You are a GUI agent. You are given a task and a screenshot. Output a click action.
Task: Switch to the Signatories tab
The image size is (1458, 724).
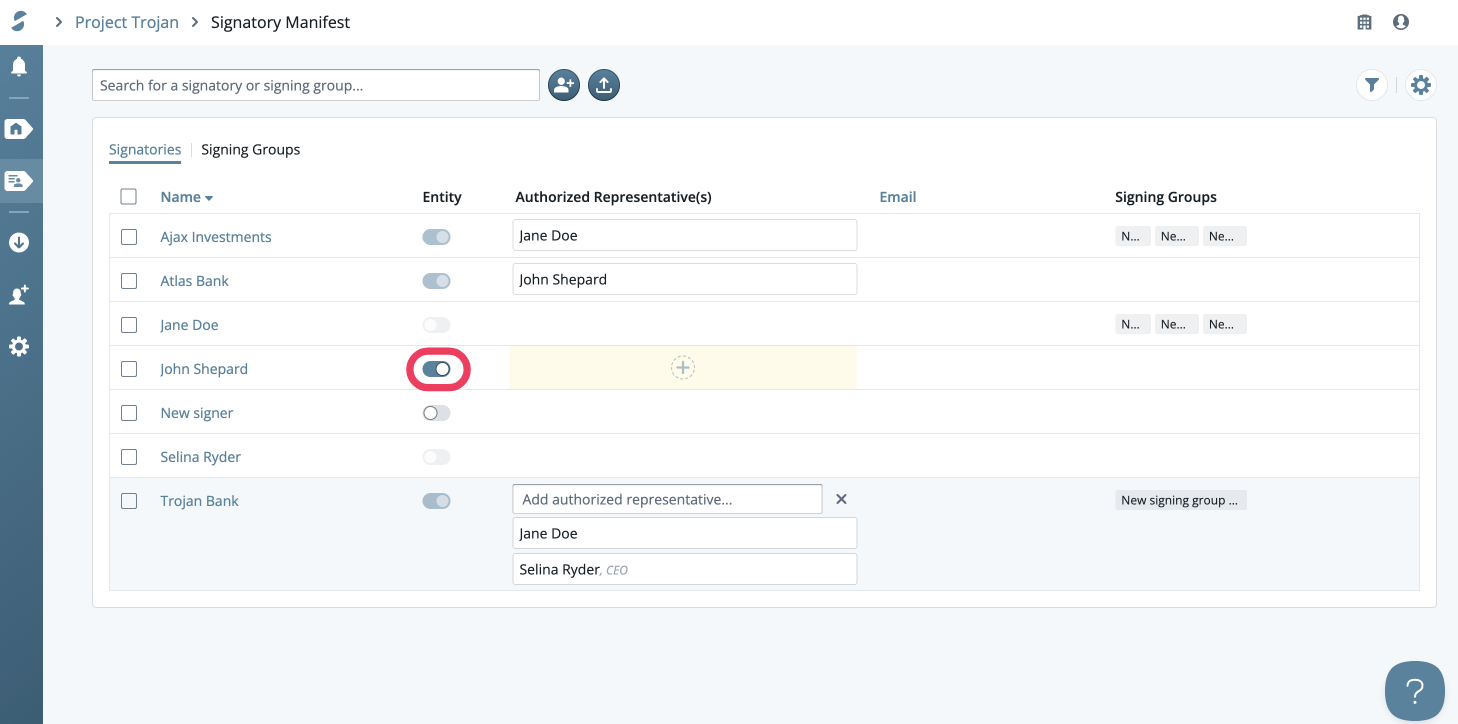point(145,149)
